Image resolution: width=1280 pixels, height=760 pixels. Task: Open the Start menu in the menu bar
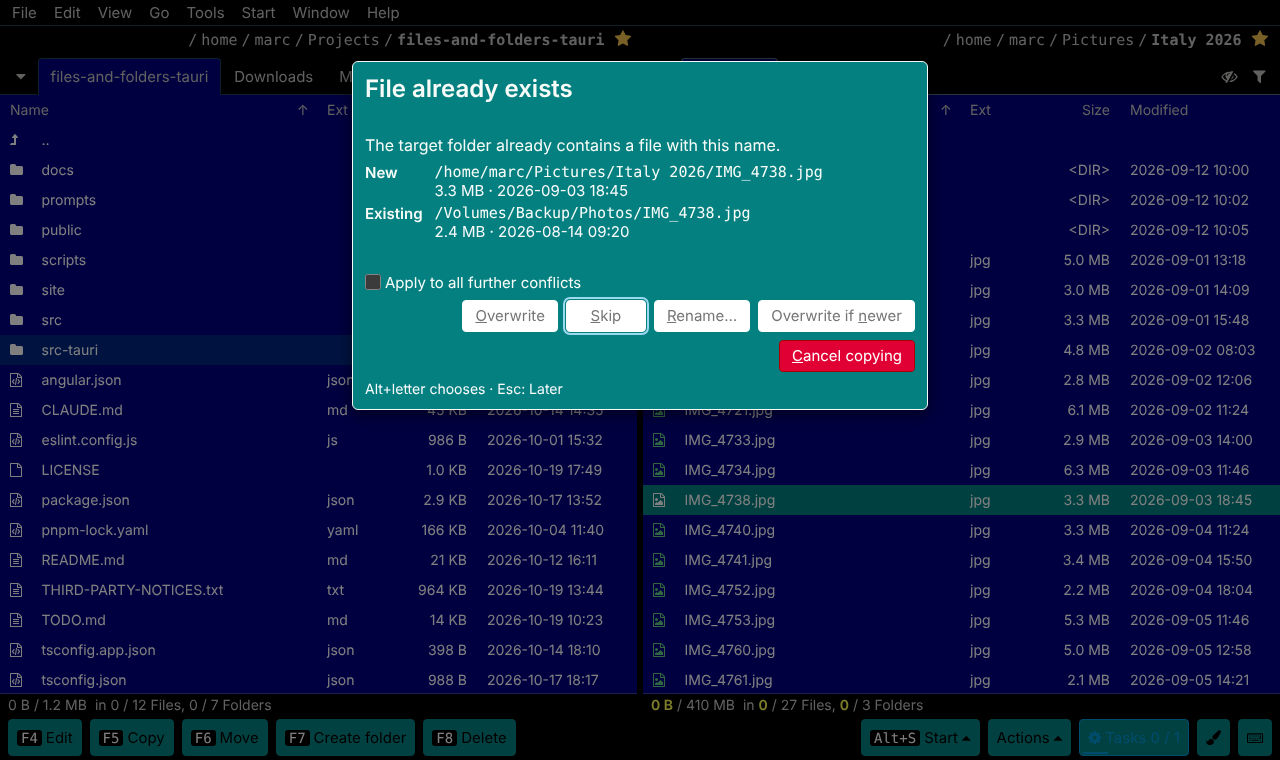tap(258, 13)
